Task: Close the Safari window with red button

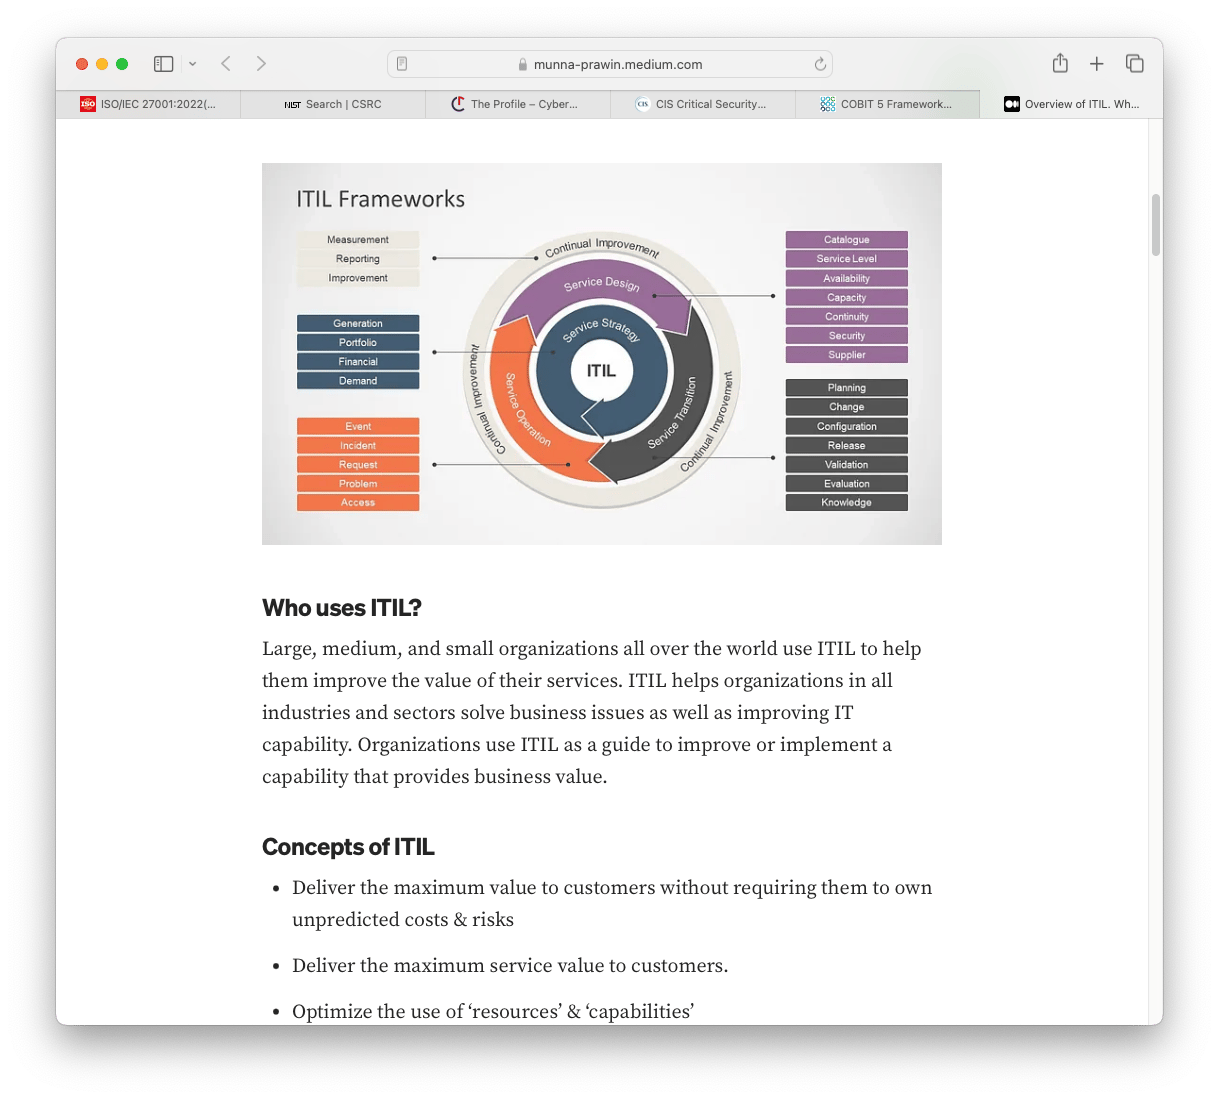Action: 82,64
